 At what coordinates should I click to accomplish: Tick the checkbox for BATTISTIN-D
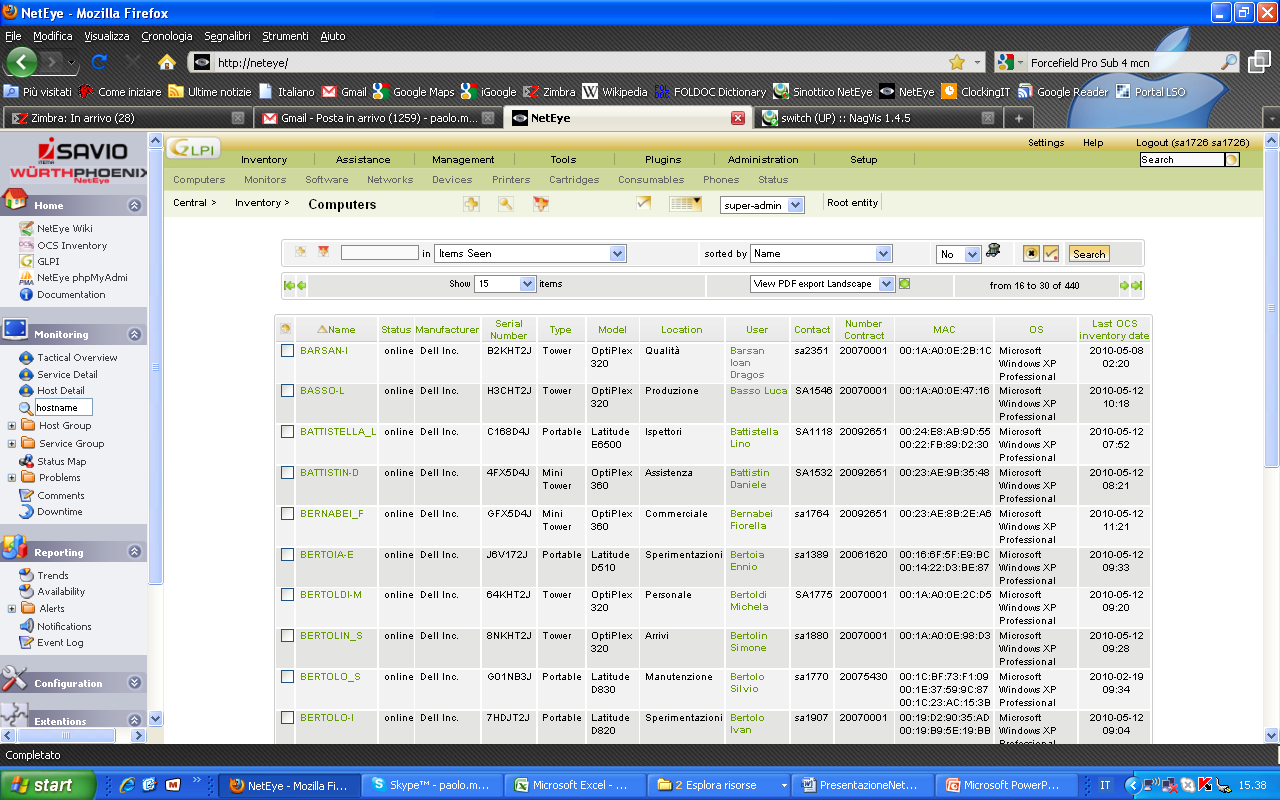[x=287, y=473]
